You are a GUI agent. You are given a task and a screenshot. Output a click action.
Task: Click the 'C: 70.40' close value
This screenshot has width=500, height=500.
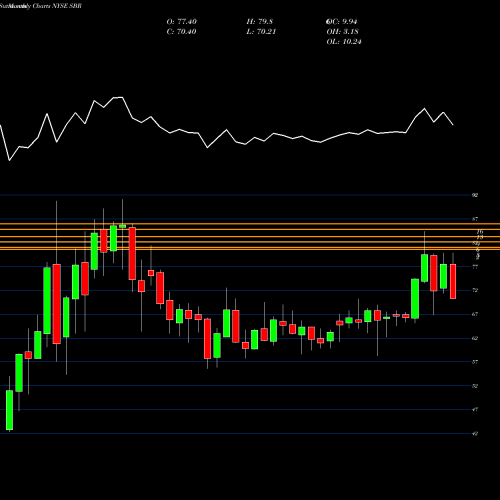click(x=181, y=32)
